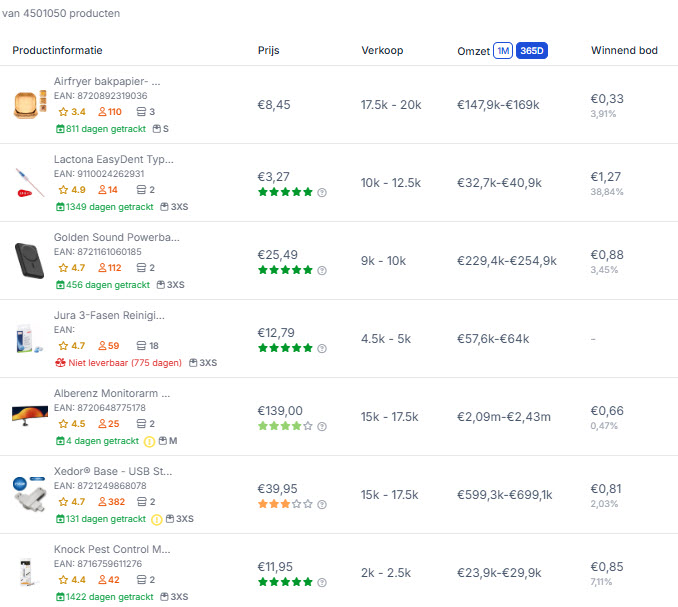Viewport: 678px width, 607px height.
Task: Select orange three-star rating in Xedor row
Action: pos(285,504)
